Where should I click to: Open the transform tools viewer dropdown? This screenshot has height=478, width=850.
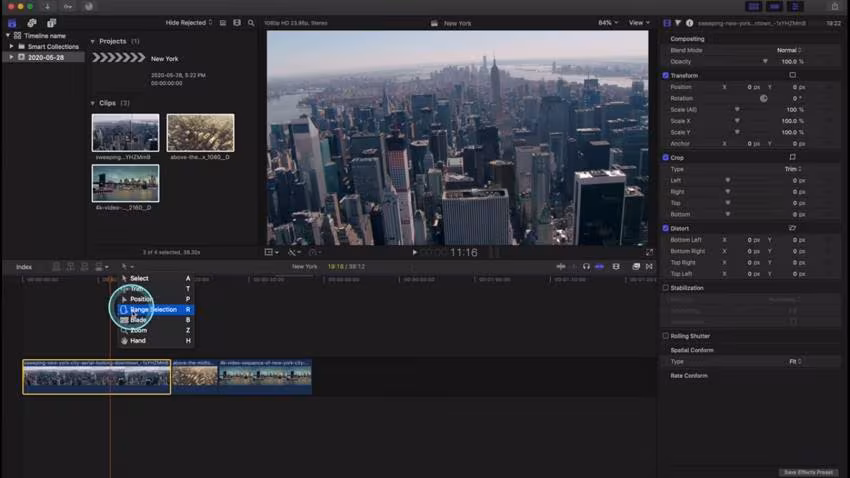[271, 252]
